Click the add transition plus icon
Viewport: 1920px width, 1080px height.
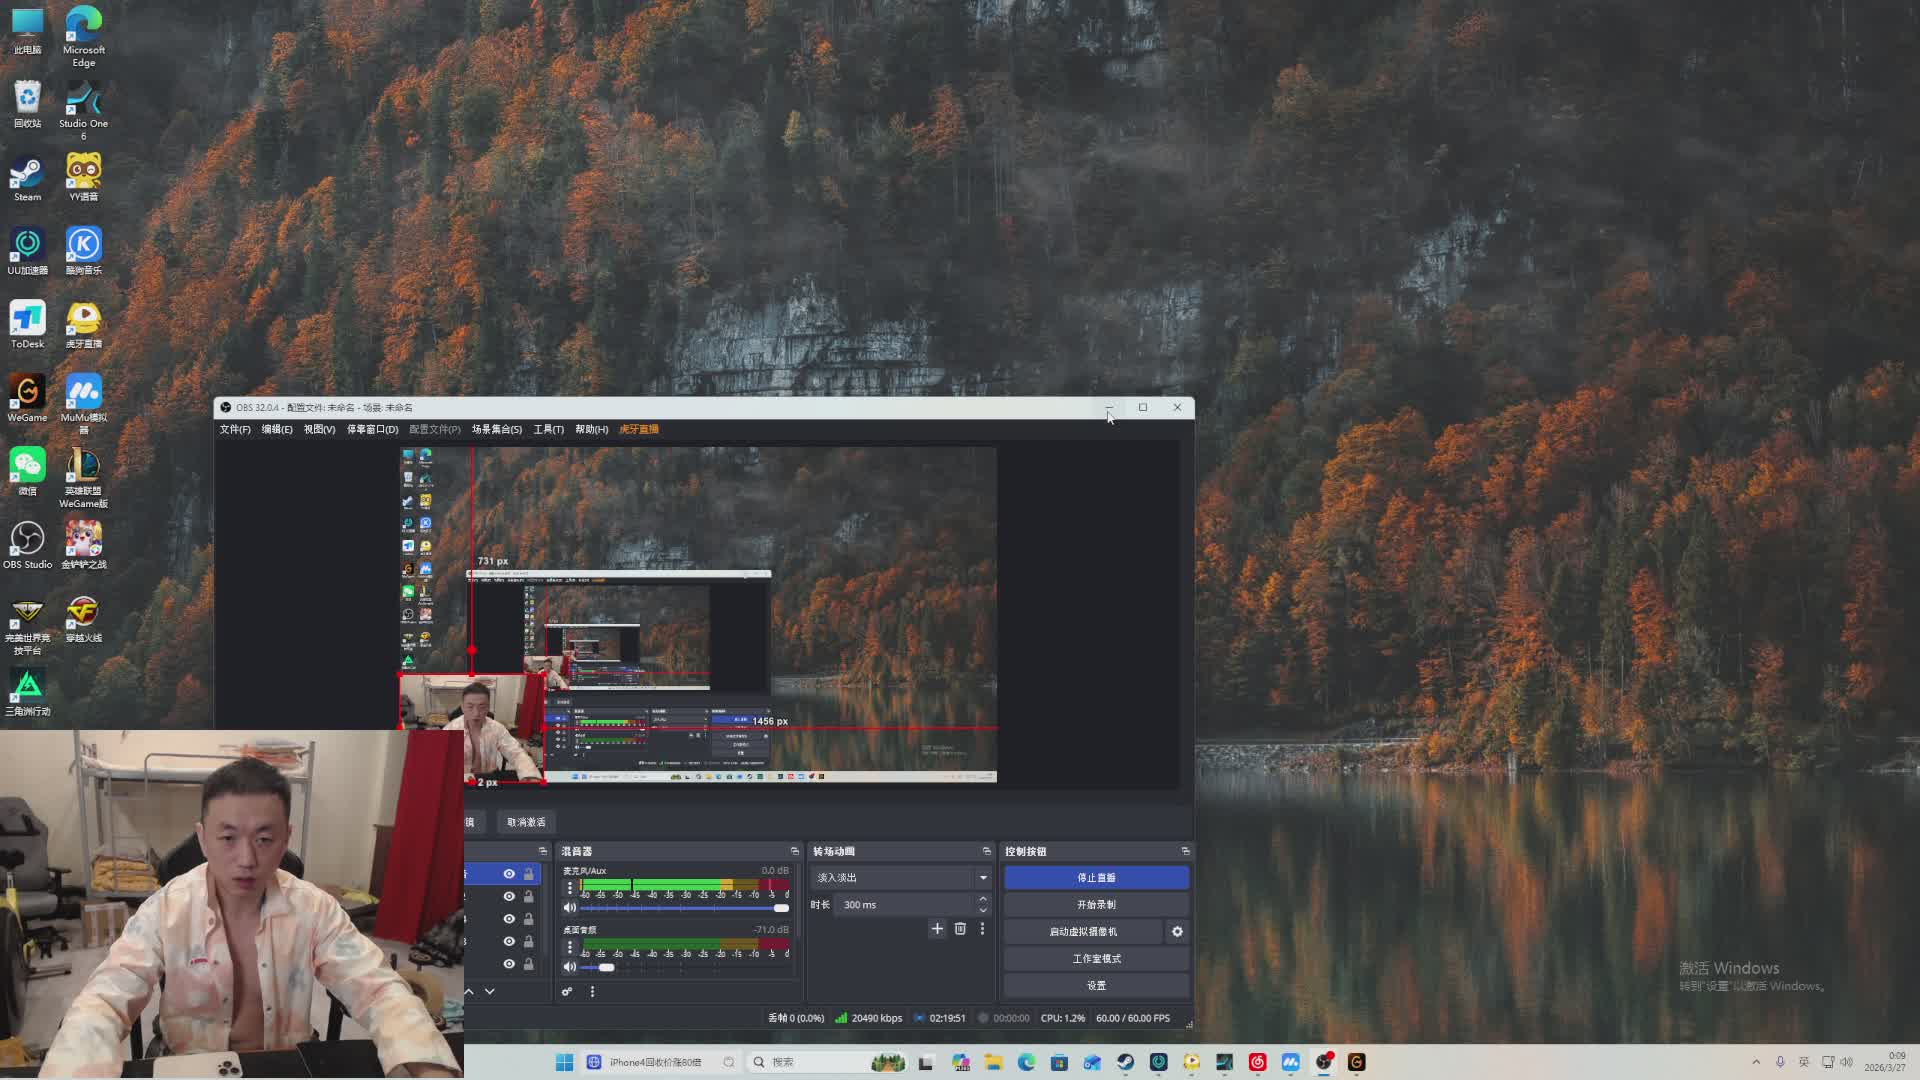[x=937, y=929]
